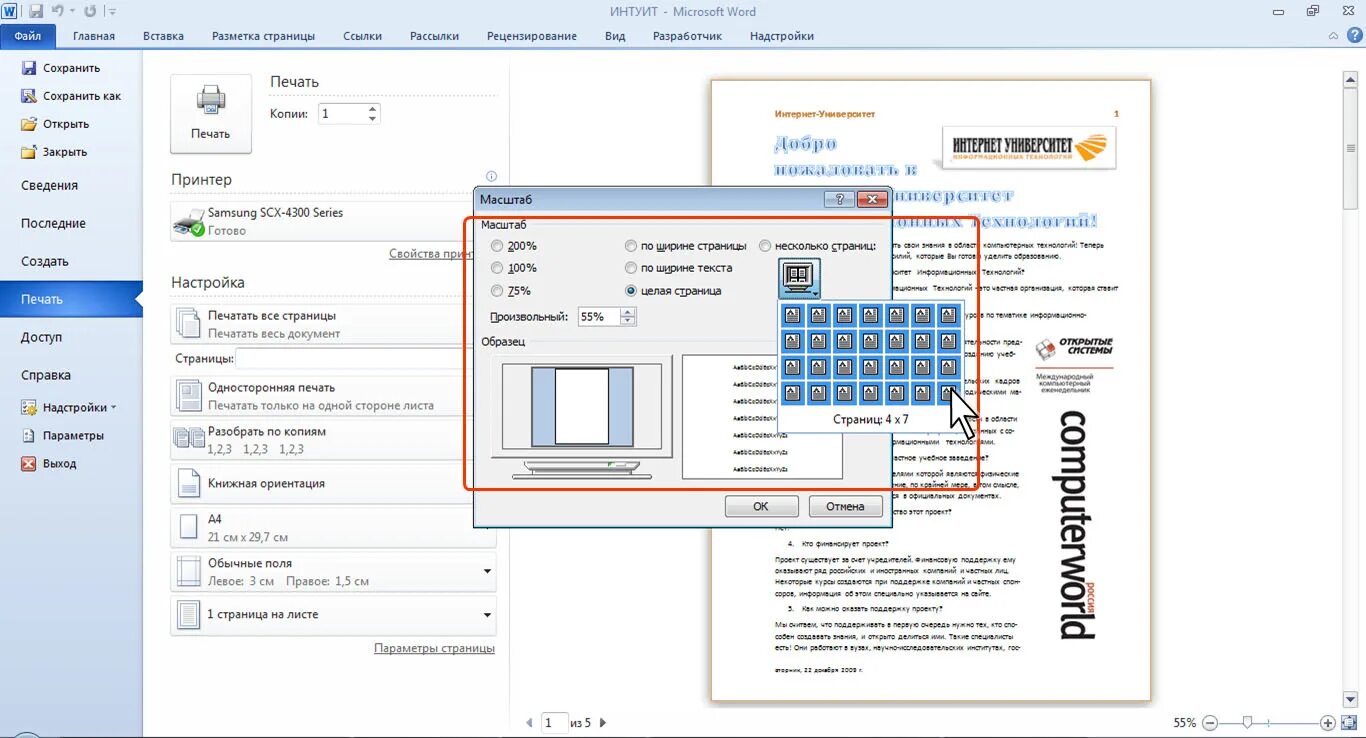1366x738 pixels.
Task: Click the Undo arrow in Quick Access Toolbar
Action: (59, 11)
